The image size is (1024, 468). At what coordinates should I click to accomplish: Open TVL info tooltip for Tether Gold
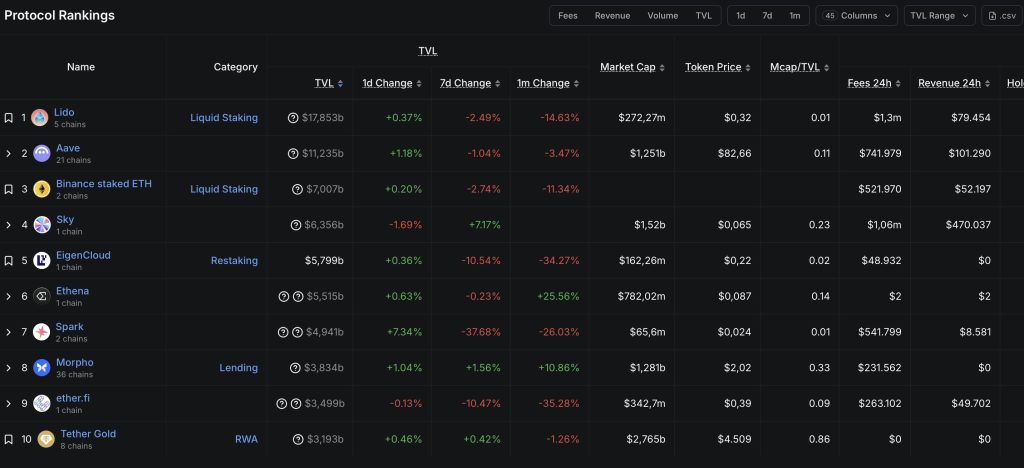298,439
